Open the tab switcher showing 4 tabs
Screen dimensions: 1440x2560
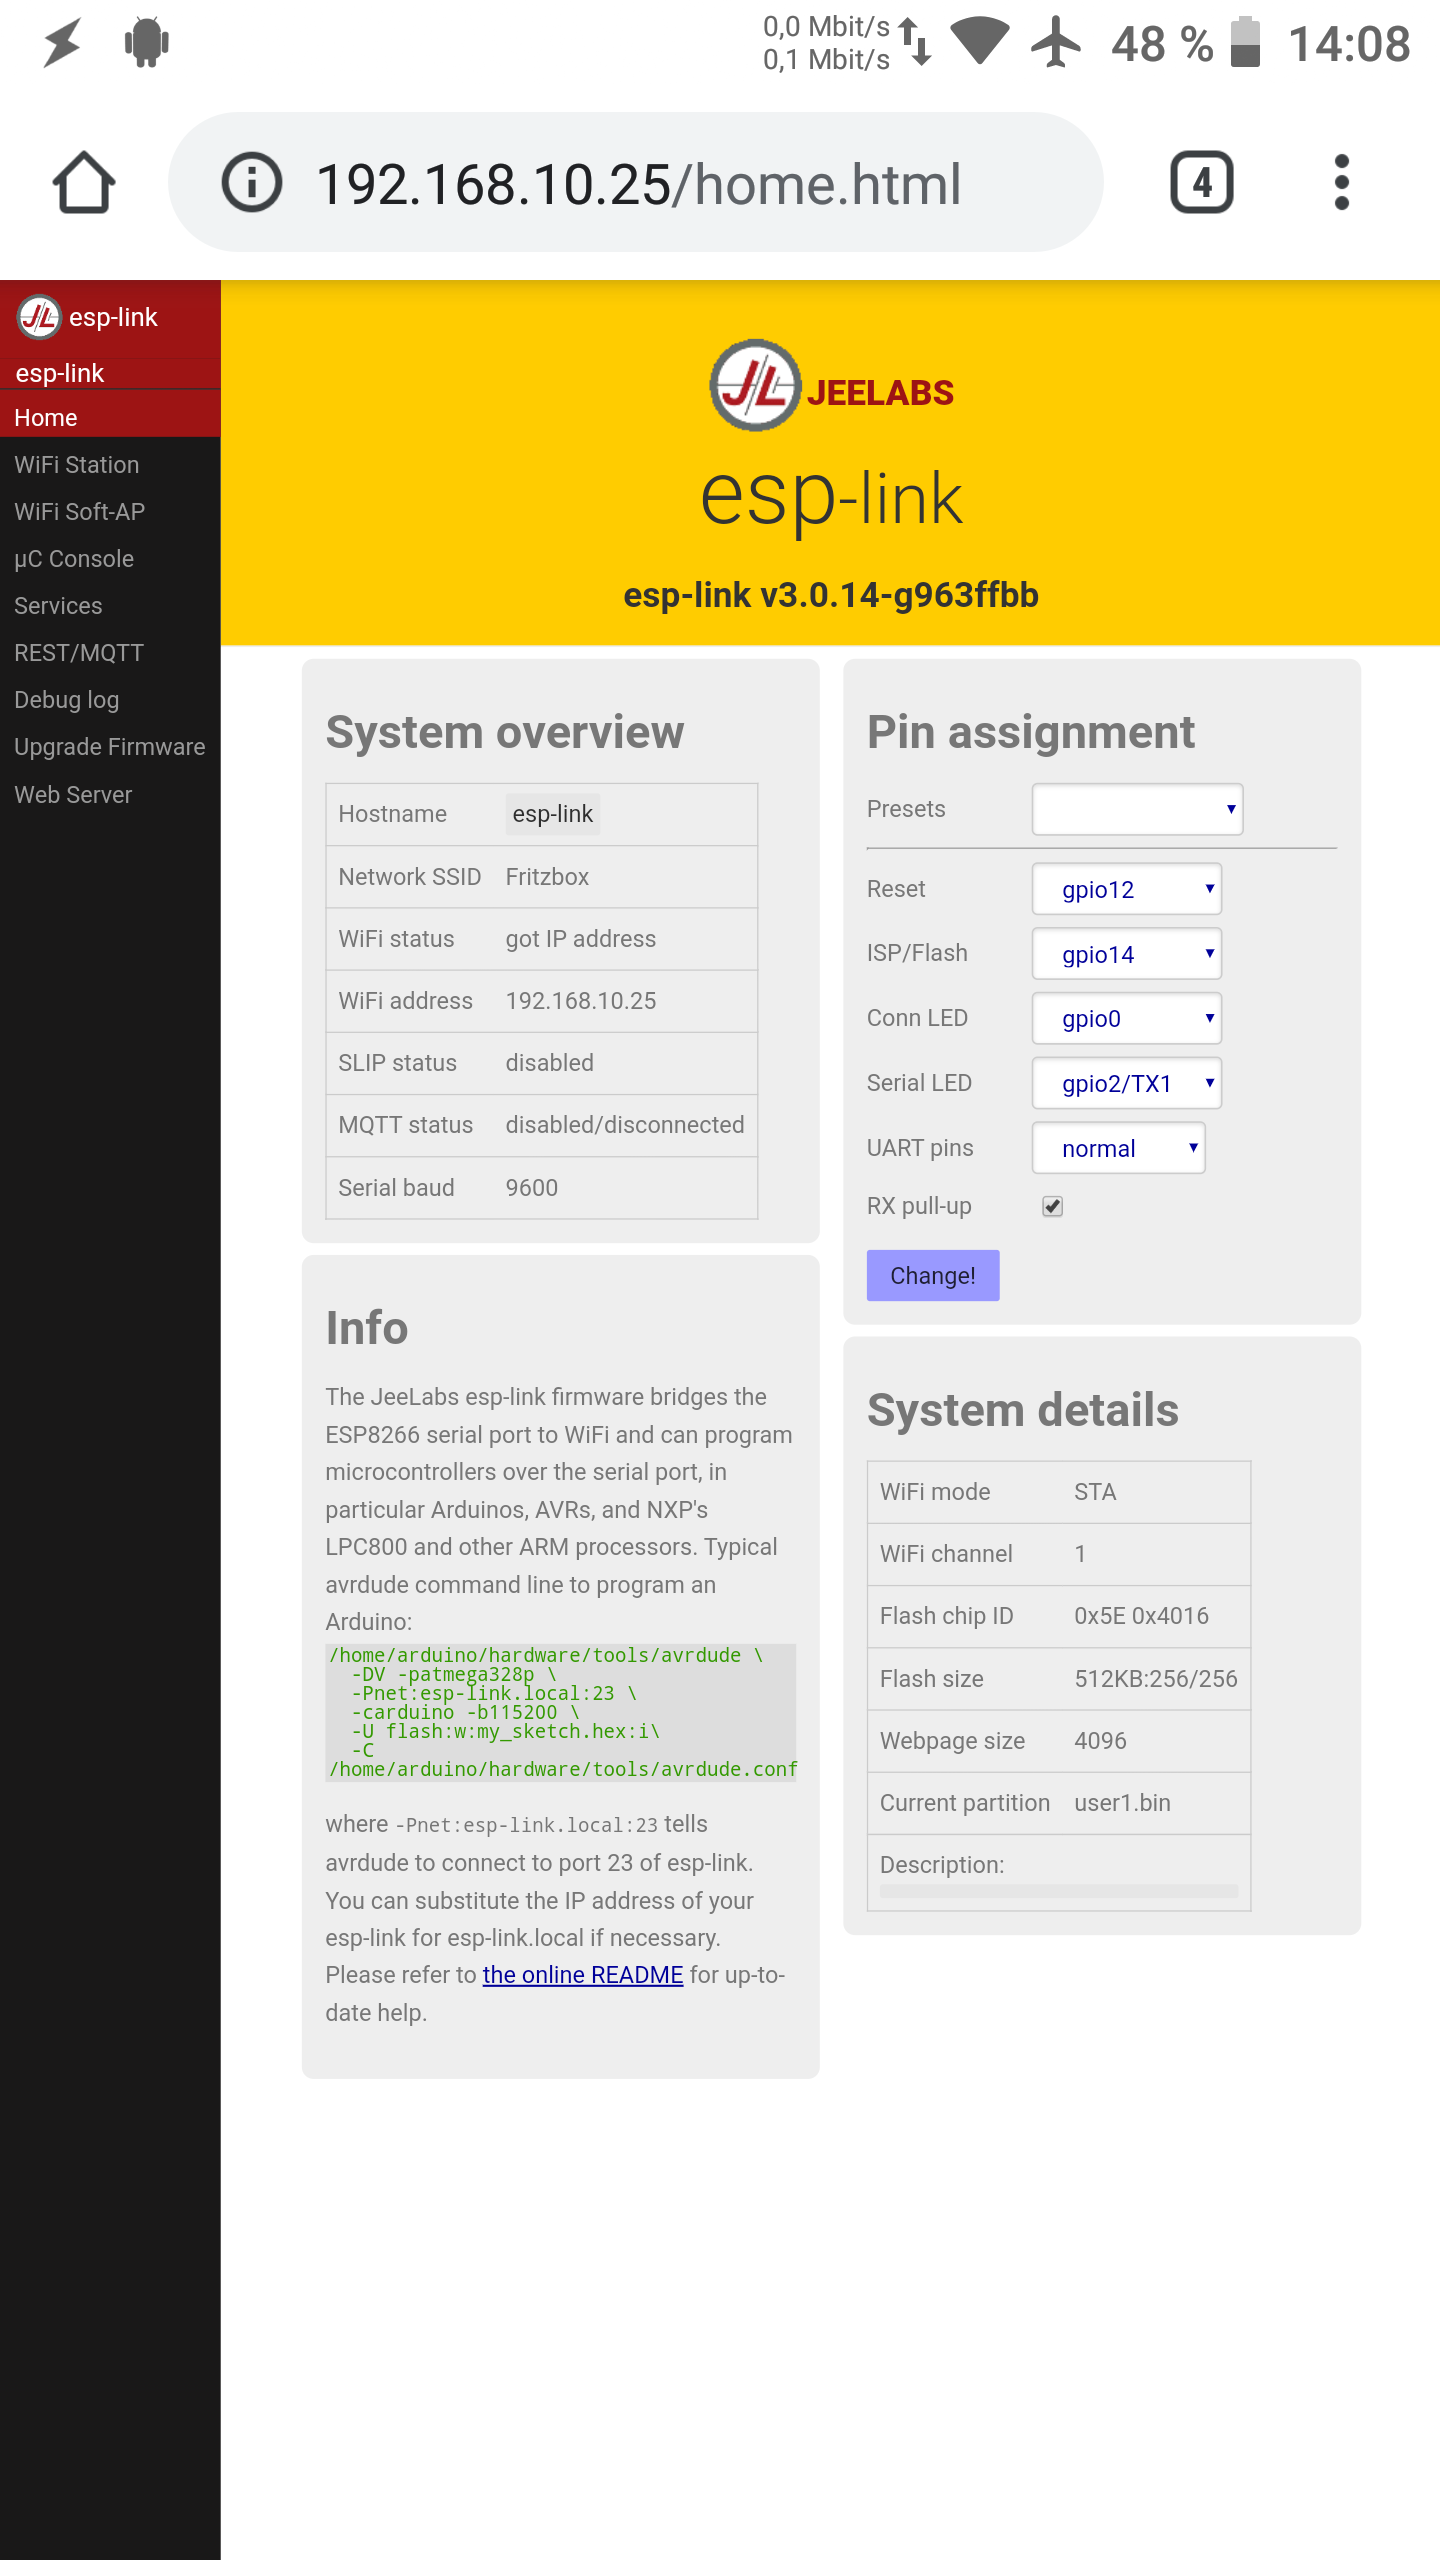pyautogui.click(x=1202, y=182)
